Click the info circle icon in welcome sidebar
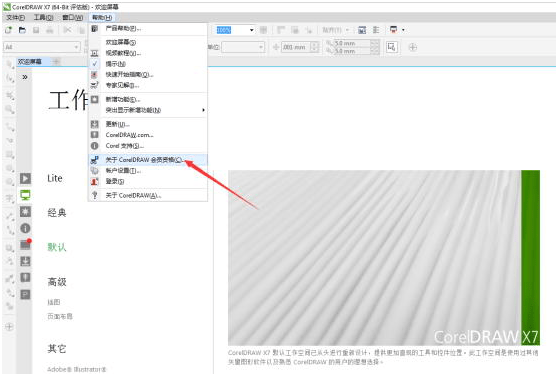The height and width of the screenshot is (376, 558). click(25, 228)
